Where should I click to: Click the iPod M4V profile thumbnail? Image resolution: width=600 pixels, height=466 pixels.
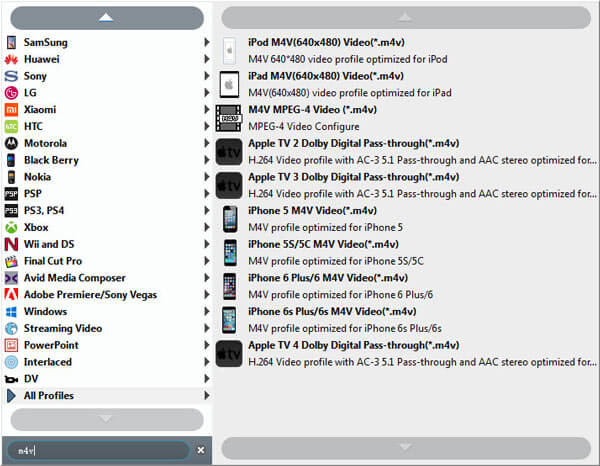pos(230,51)
